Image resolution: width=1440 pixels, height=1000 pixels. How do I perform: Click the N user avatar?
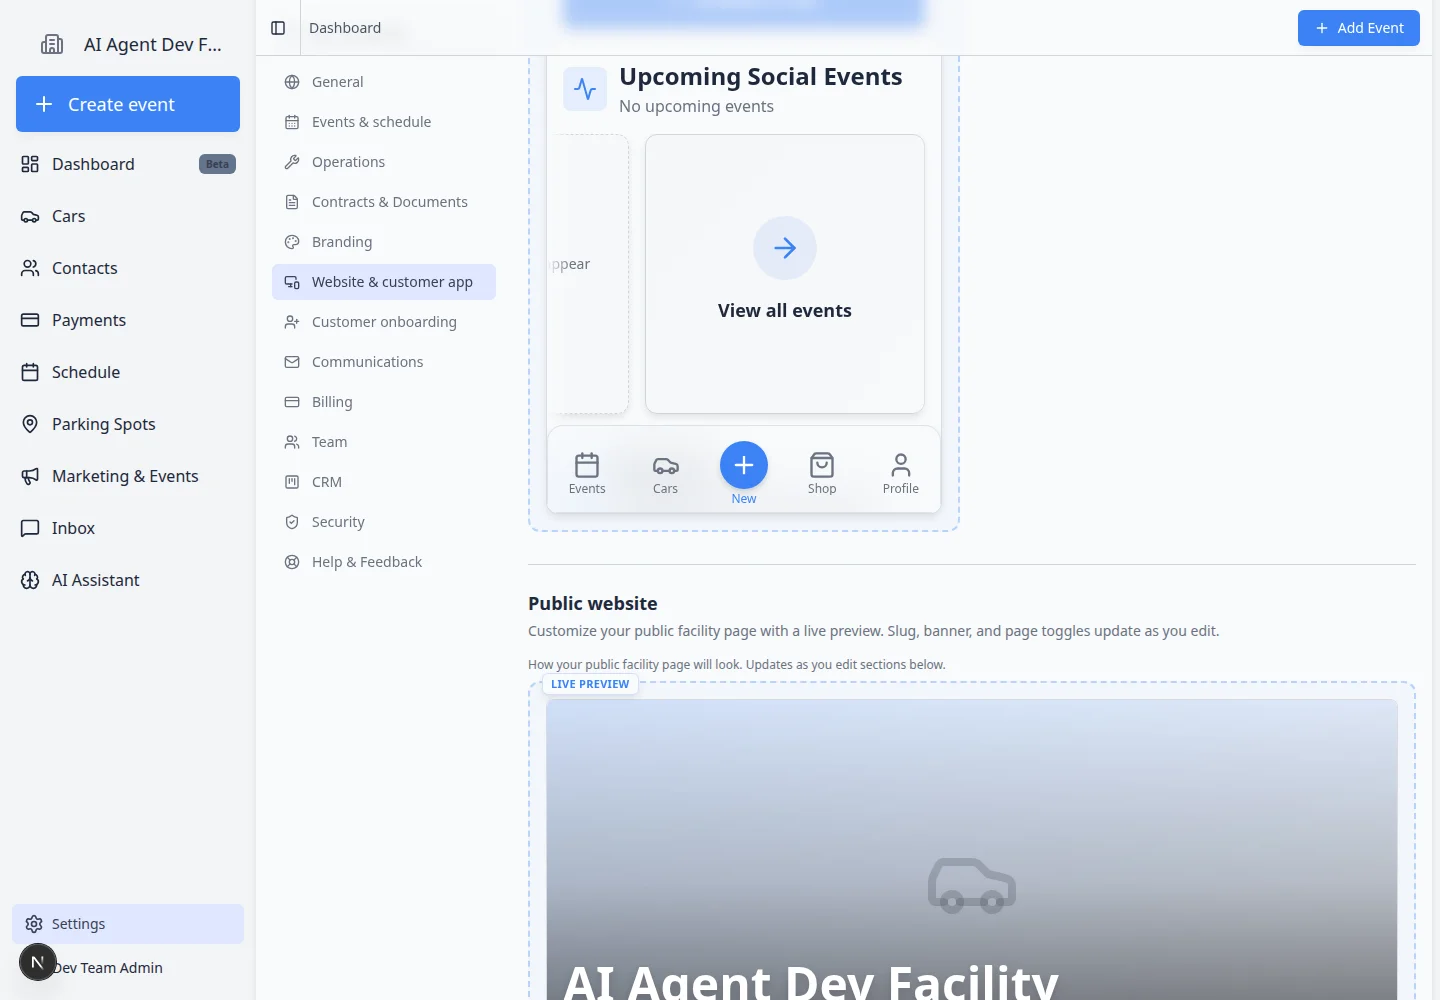pos(38,962)
